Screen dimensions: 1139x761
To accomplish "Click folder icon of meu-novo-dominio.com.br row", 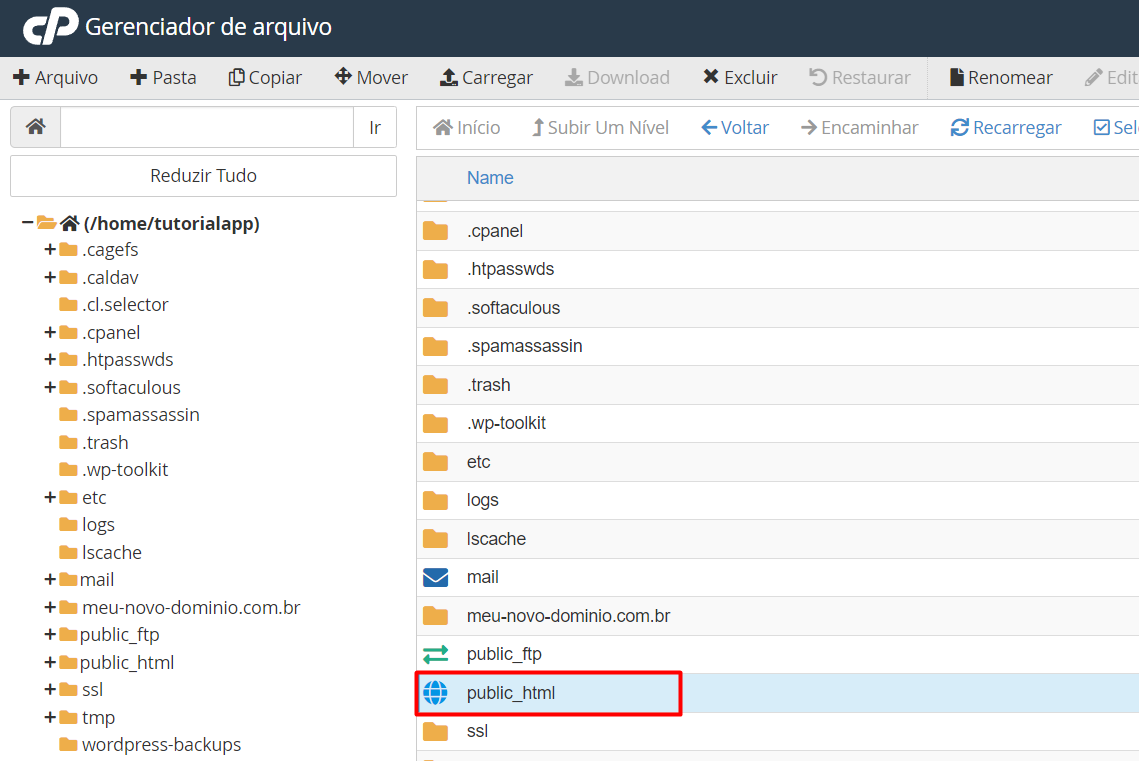I will point(435,616).
